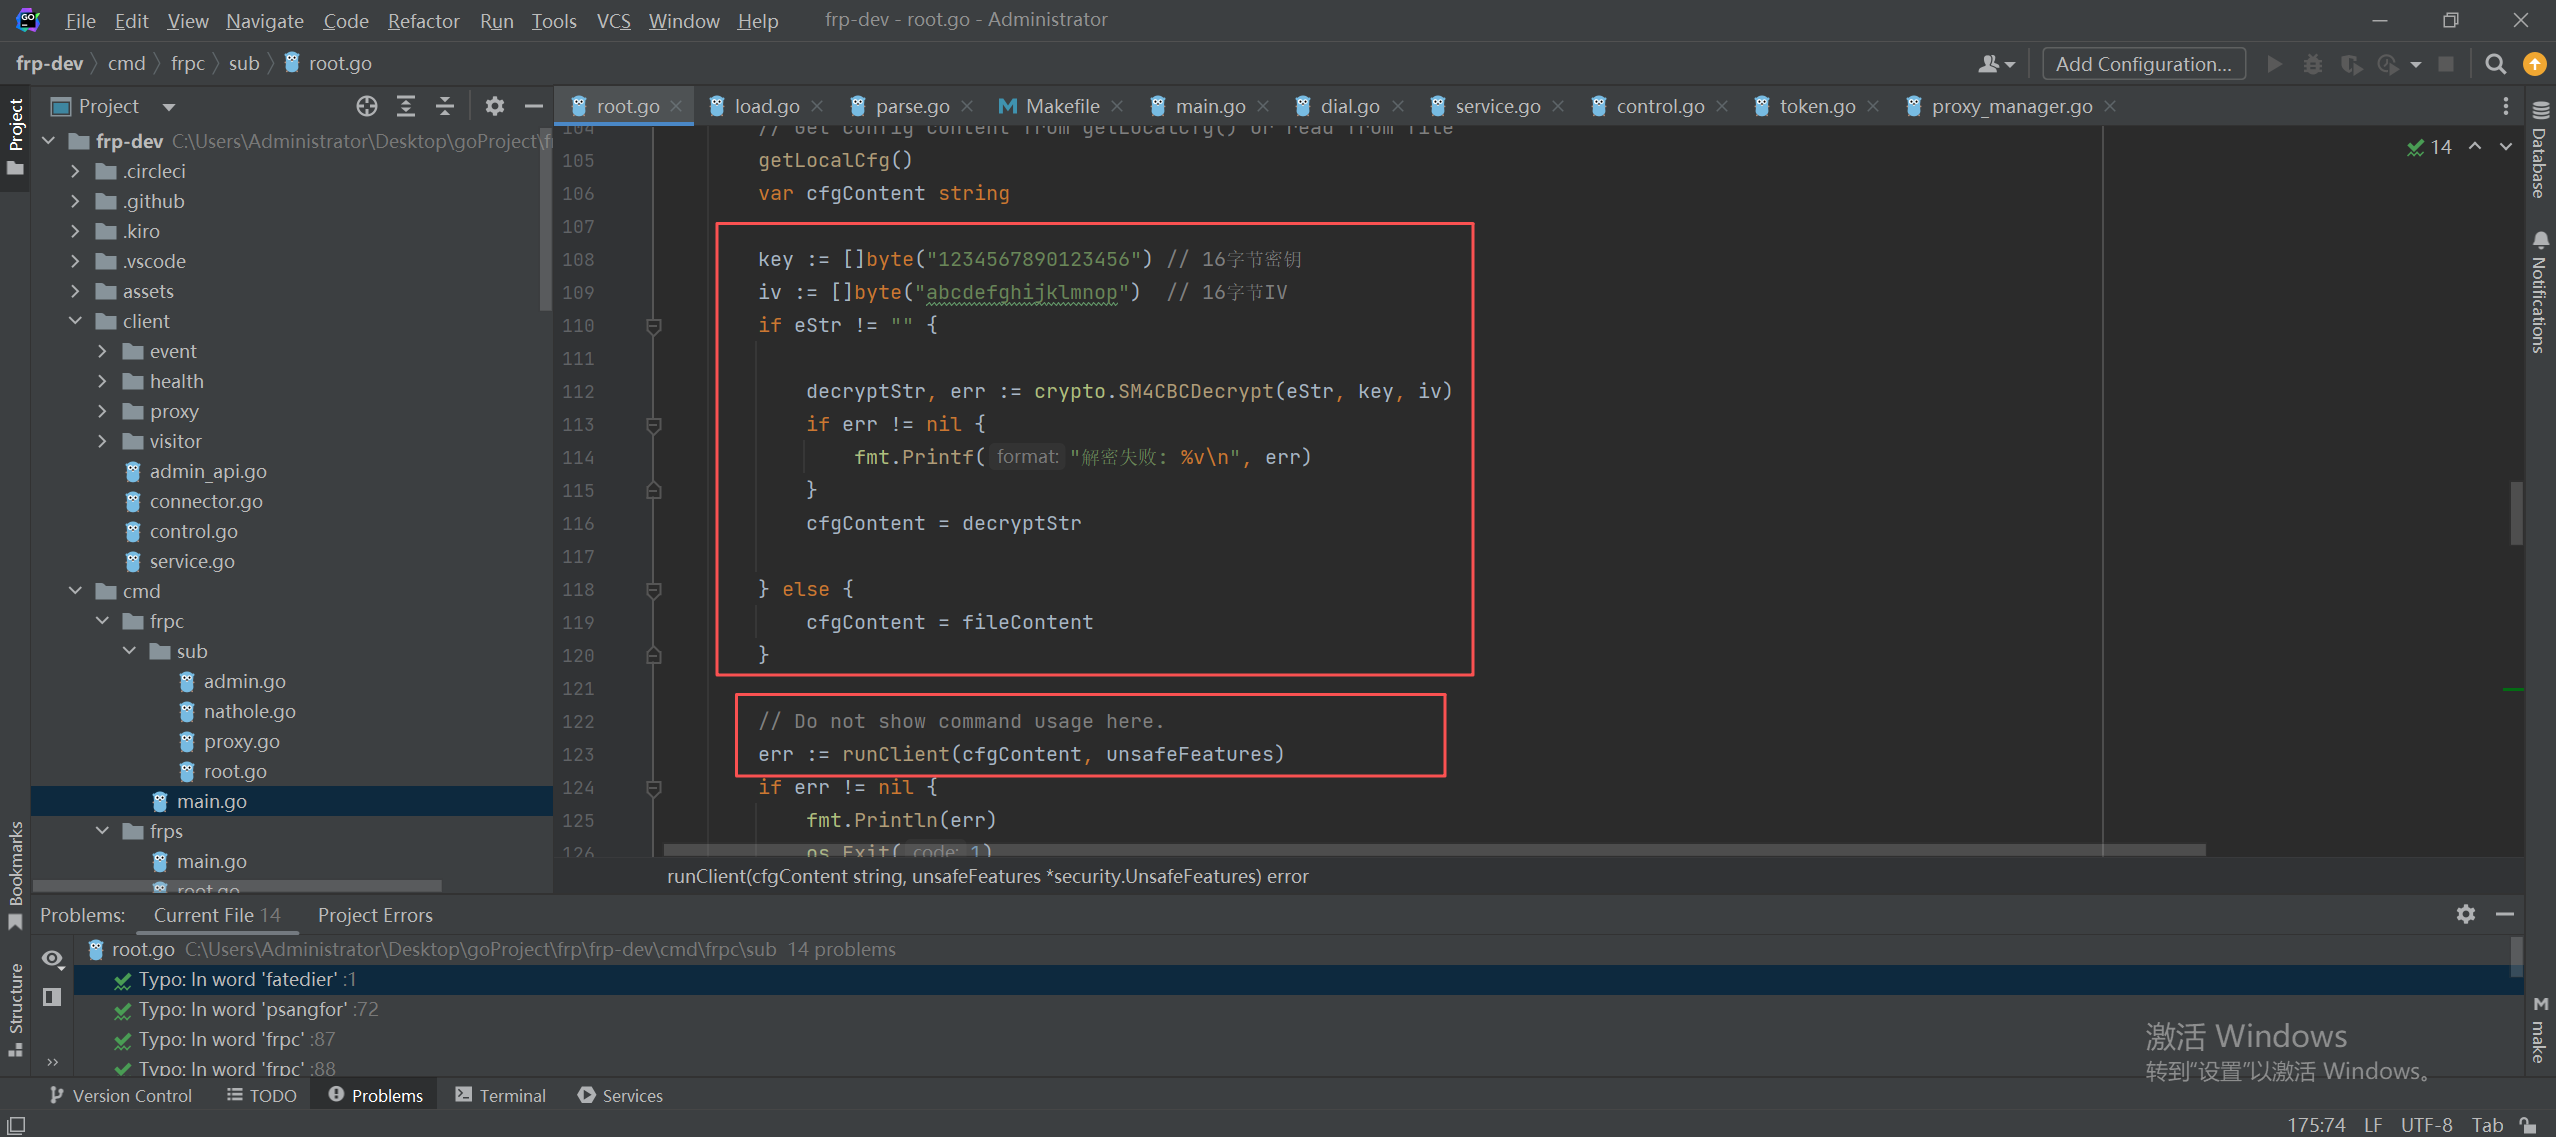
Task: Go to next highlighted error arrow
Action: pos(2506,147)
